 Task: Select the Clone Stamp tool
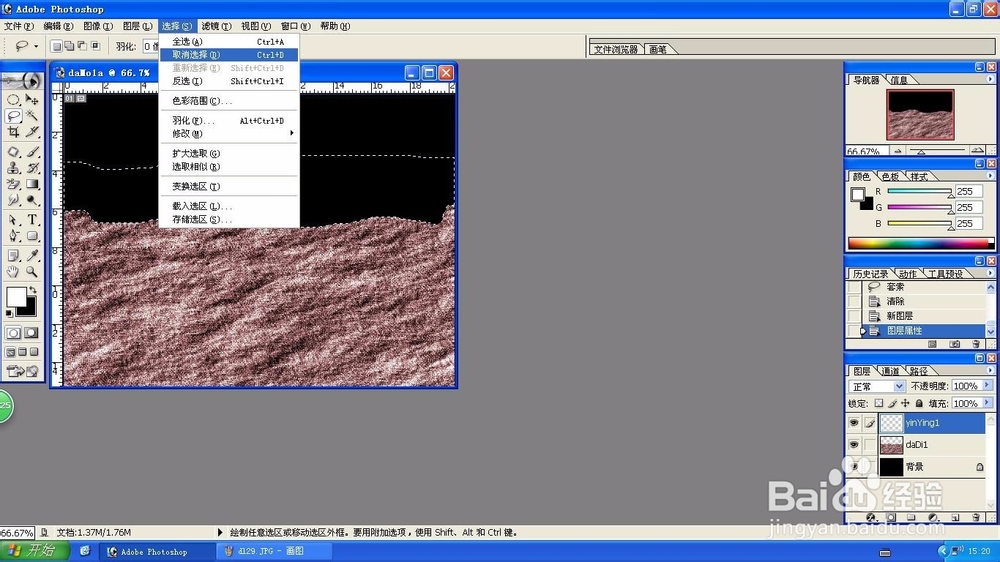pyautogui.click(x=13, y=168)
